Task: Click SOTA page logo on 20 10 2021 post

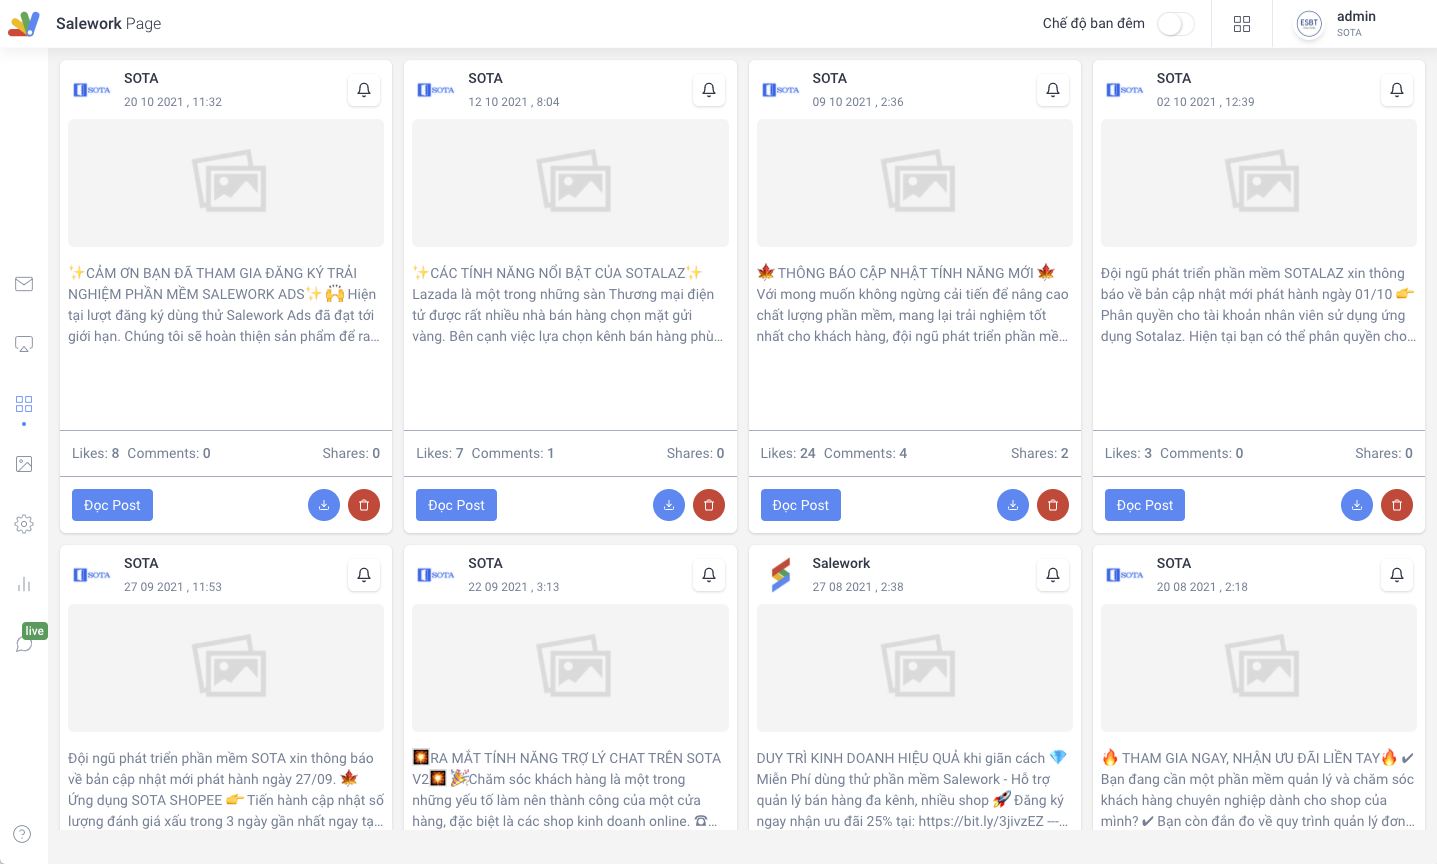Action: click(x=92, y=90)
